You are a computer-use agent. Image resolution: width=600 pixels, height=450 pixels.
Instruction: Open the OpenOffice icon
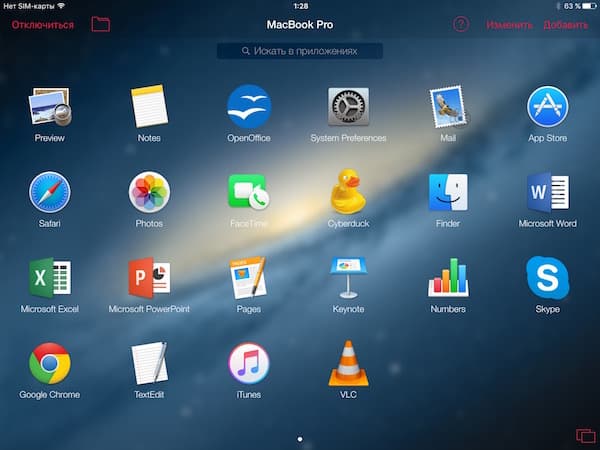tap(249, 106)
